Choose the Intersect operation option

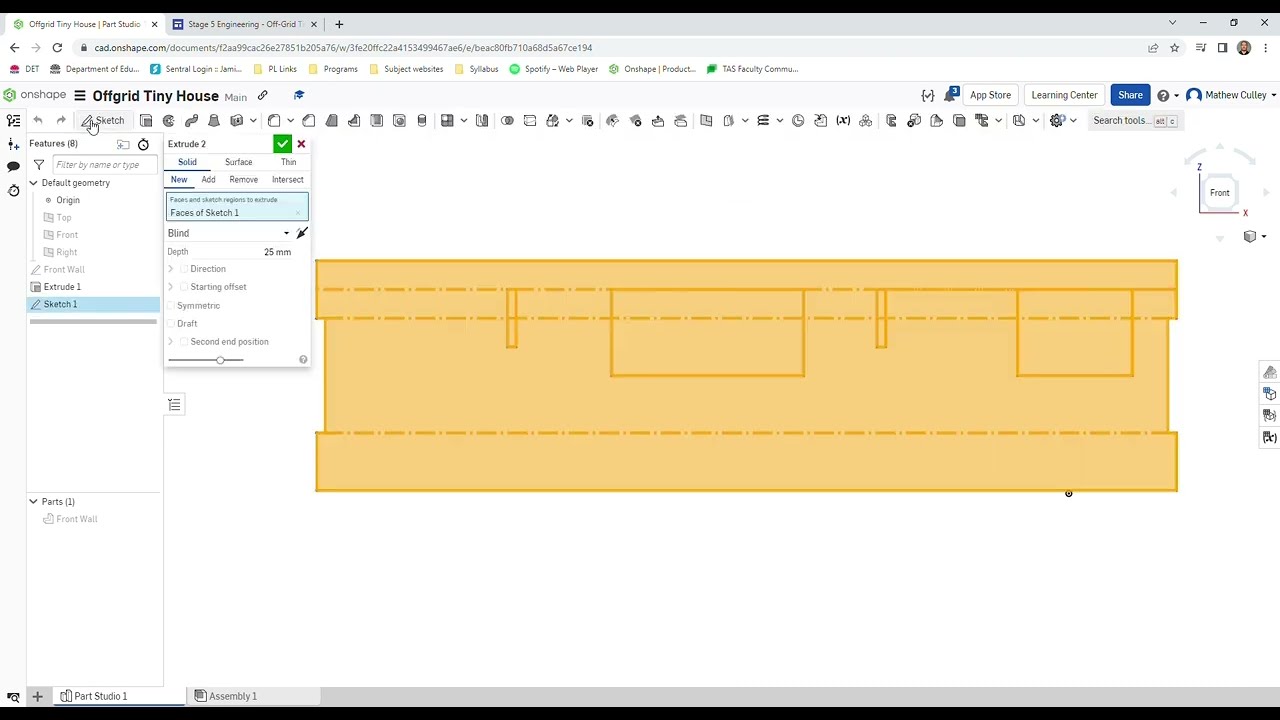288,180
